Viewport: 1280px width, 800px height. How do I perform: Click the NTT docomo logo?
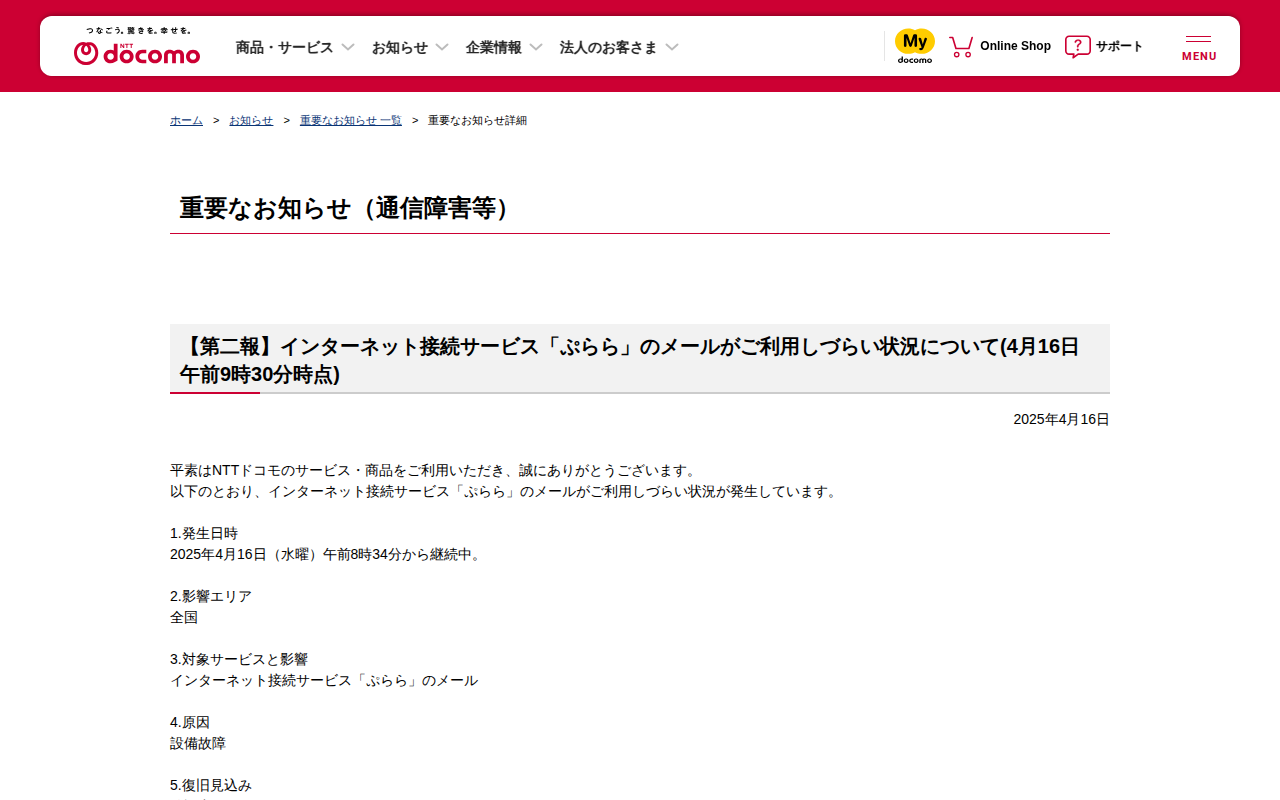(x=137, y=46)
